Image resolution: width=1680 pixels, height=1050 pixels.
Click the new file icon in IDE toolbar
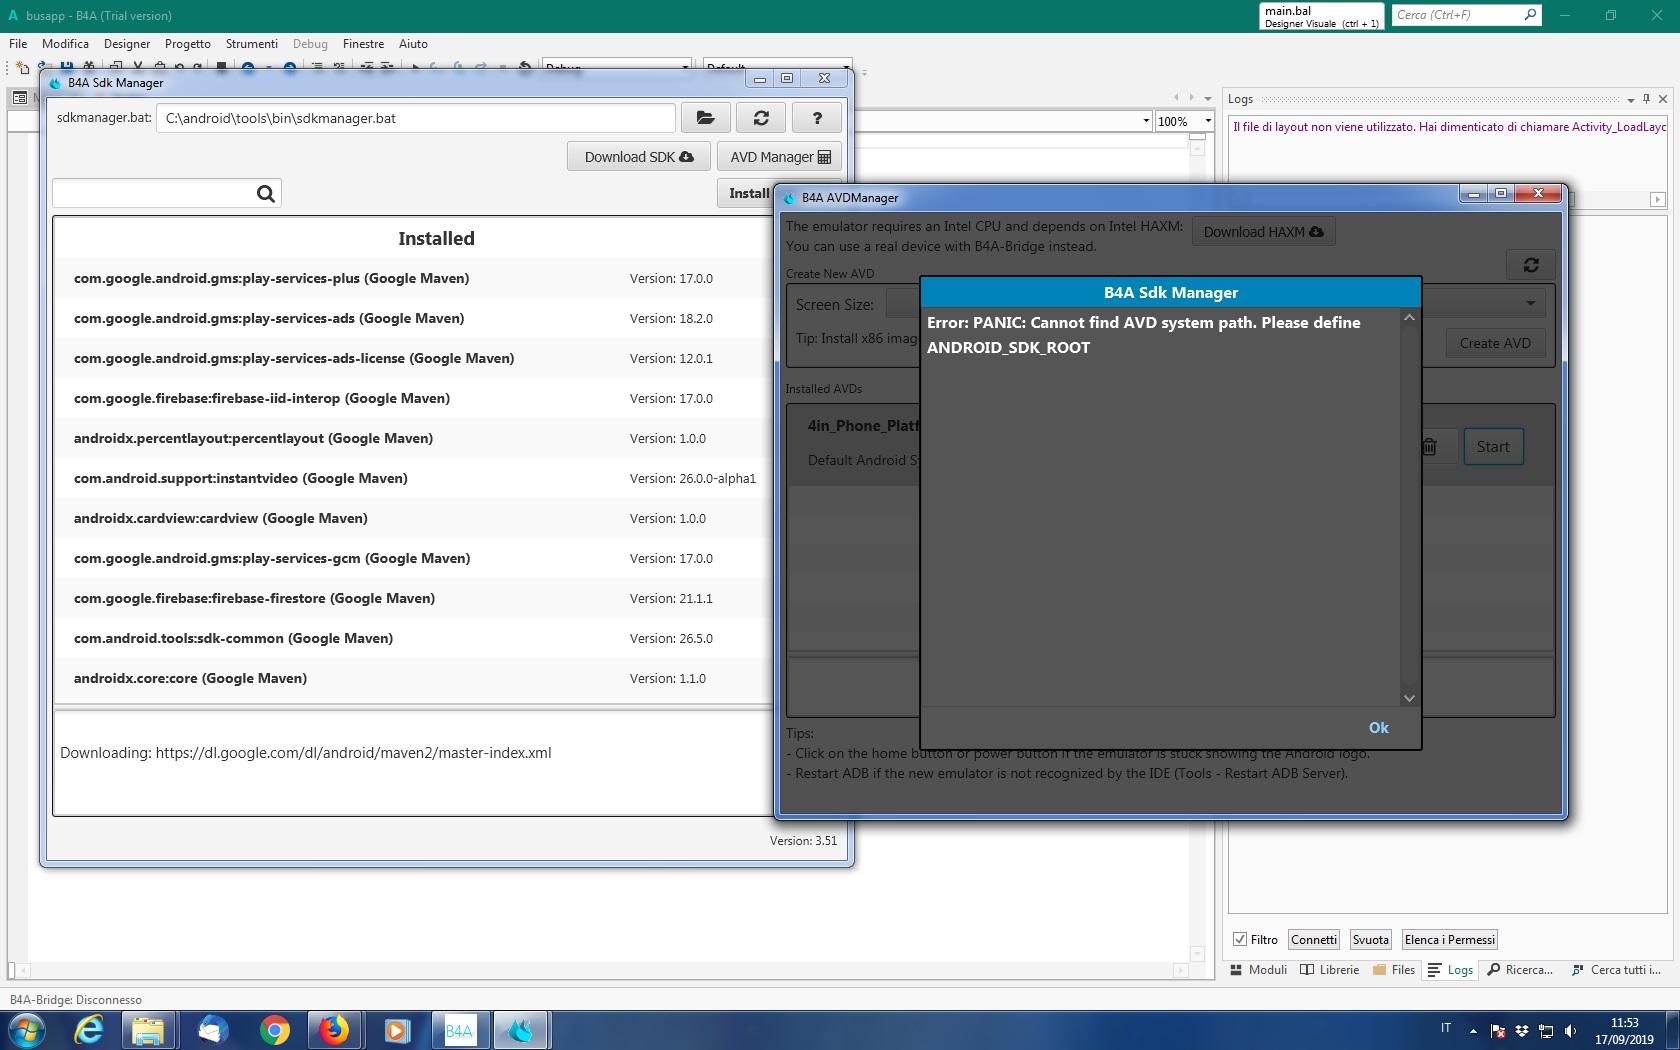(23, 68)
